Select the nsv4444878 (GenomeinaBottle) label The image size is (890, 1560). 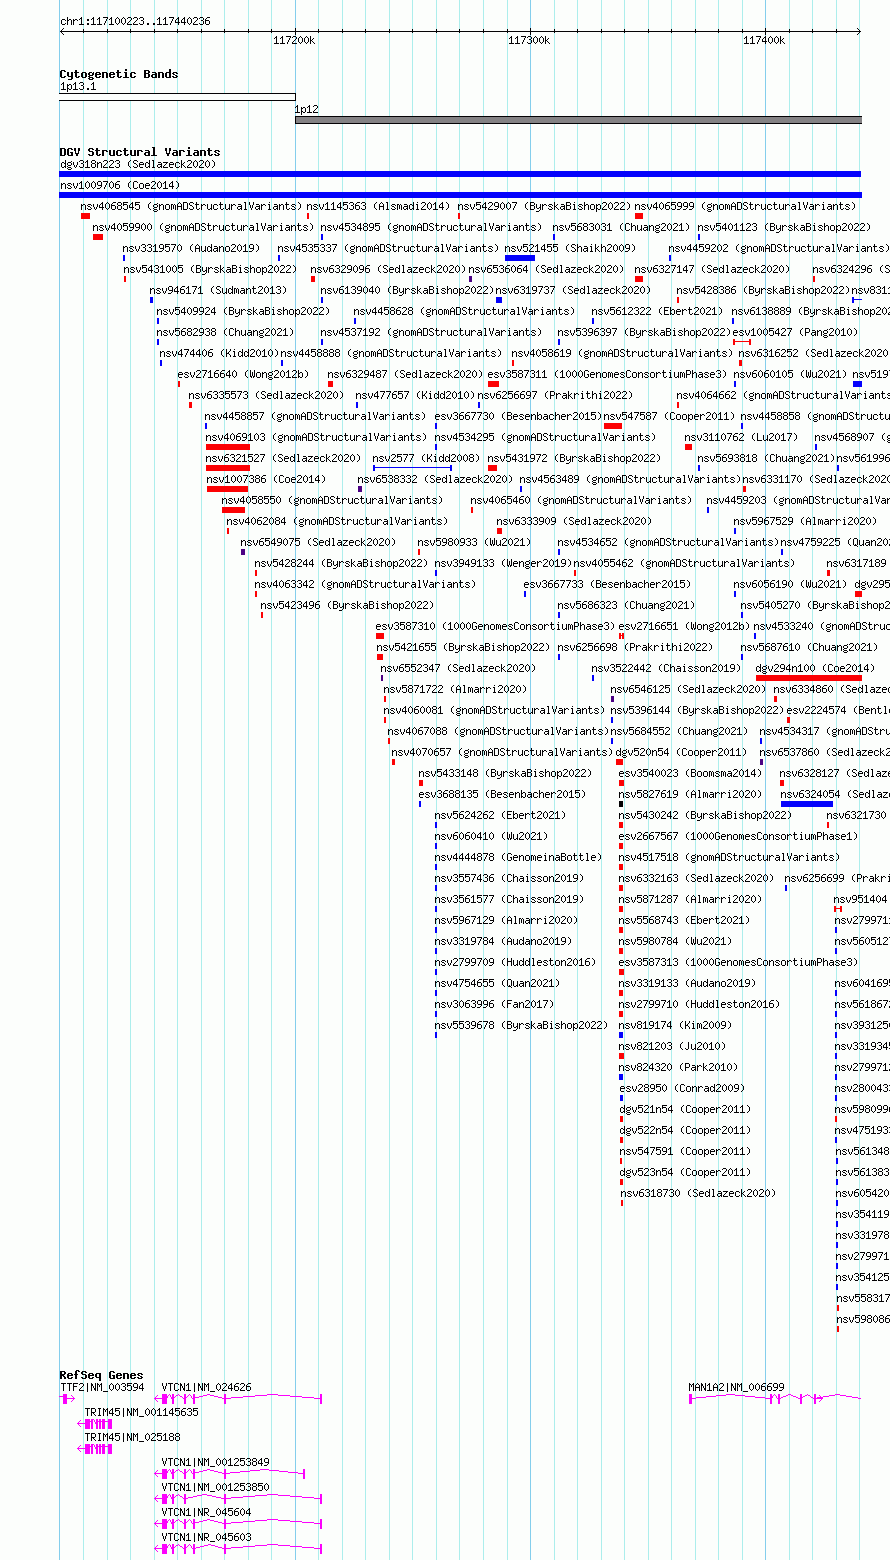(518, 857)
